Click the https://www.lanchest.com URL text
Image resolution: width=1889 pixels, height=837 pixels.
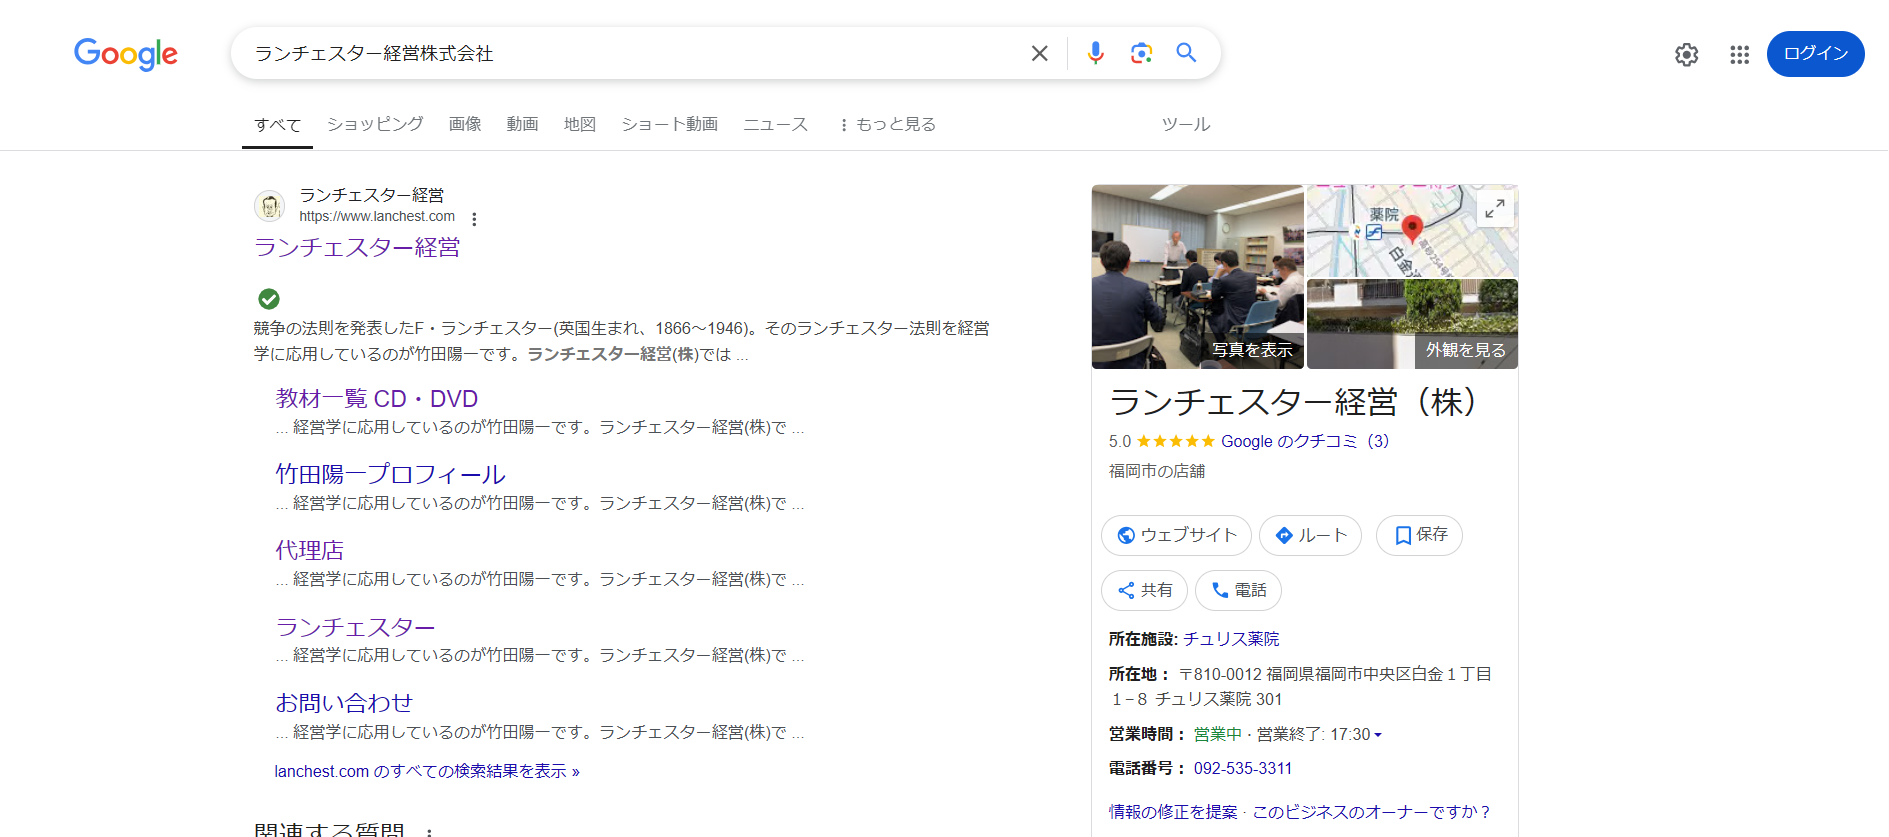tap(377, 216)
